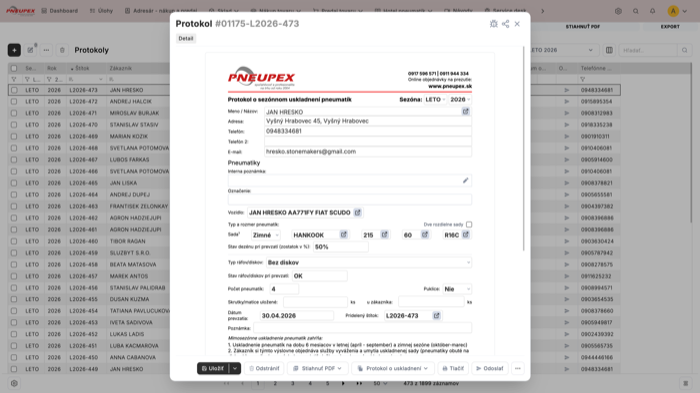This screenshot has height=393, width=700.
Task: Click the pencil icon in Interná poznámka field
Action: (x=466, y=180)
